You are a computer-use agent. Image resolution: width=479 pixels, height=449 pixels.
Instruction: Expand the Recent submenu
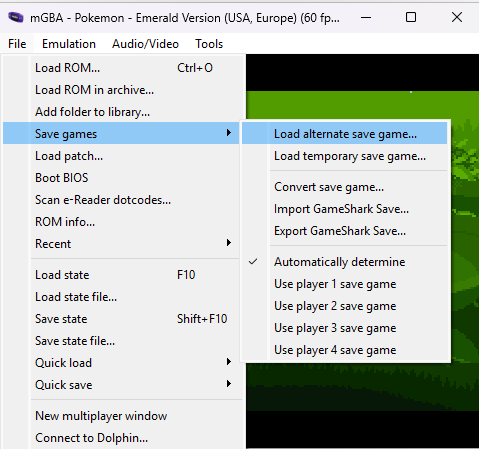[121, 244]
